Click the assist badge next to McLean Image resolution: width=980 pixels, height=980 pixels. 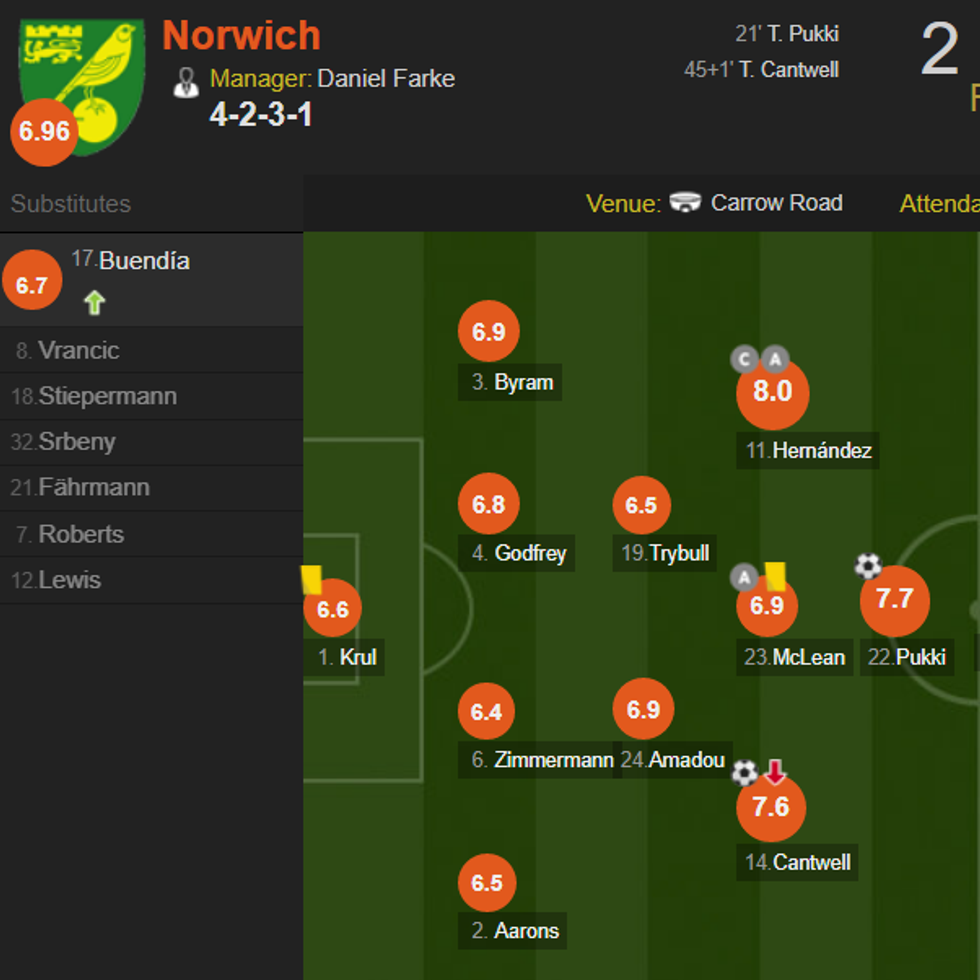pos(744,577)
